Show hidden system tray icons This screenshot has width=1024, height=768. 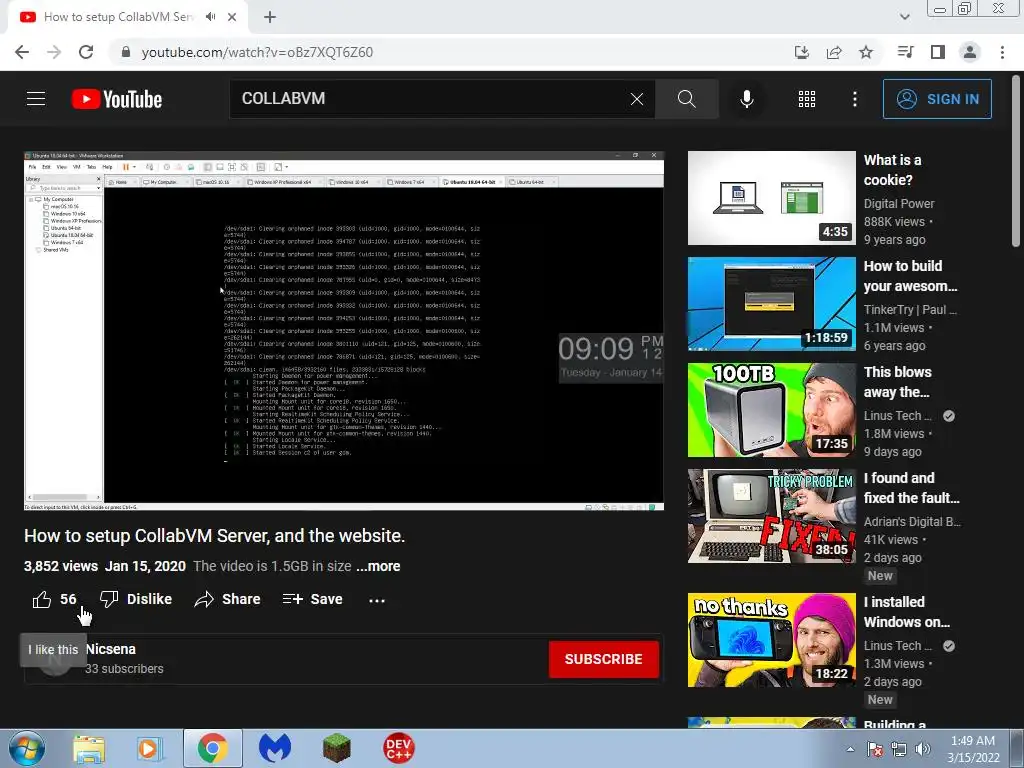coord(850,750)
